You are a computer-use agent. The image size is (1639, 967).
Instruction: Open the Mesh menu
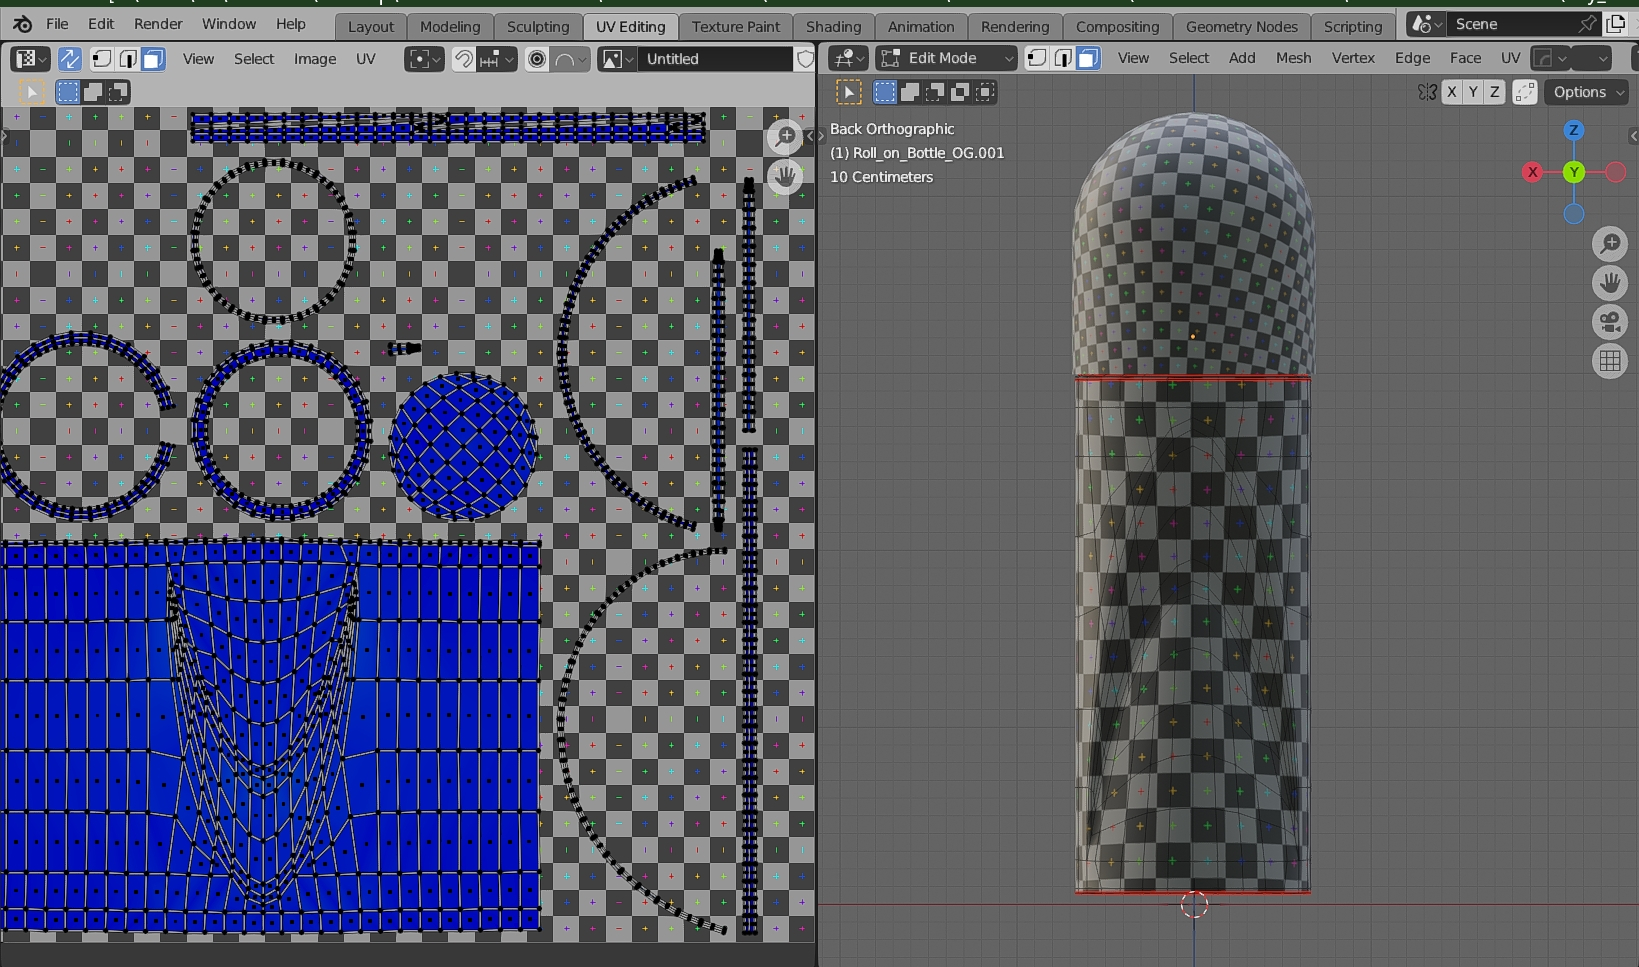1293,58
